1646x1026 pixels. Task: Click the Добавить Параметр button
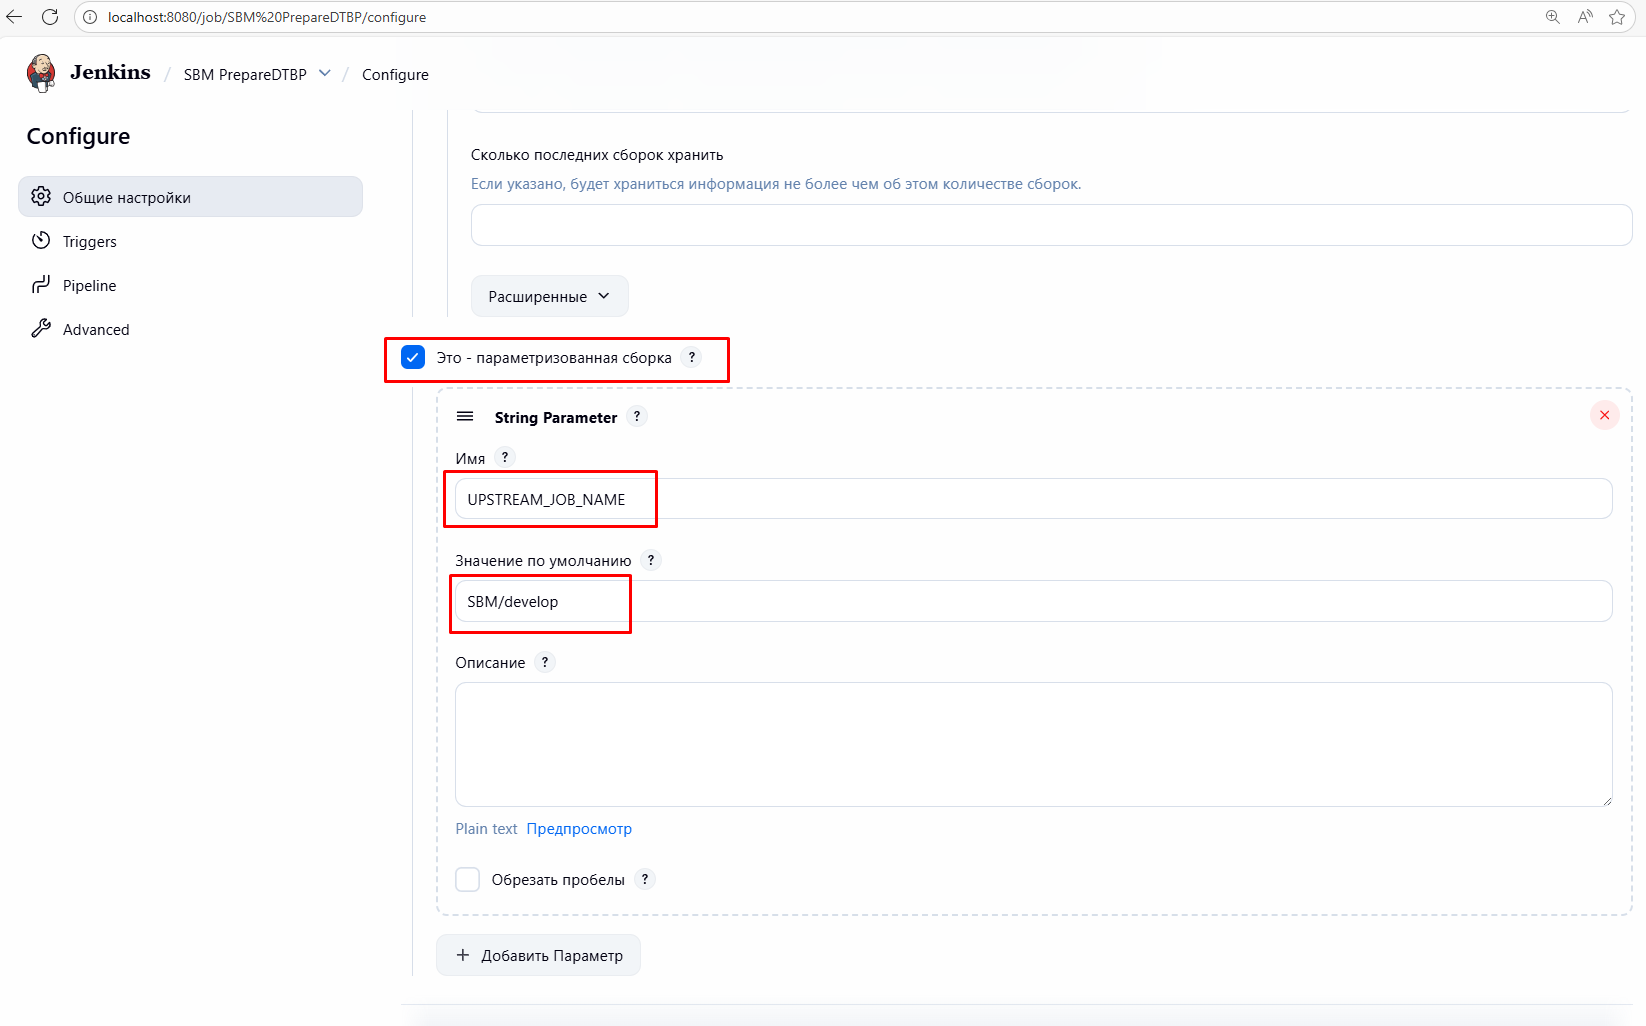pos(538,955)
